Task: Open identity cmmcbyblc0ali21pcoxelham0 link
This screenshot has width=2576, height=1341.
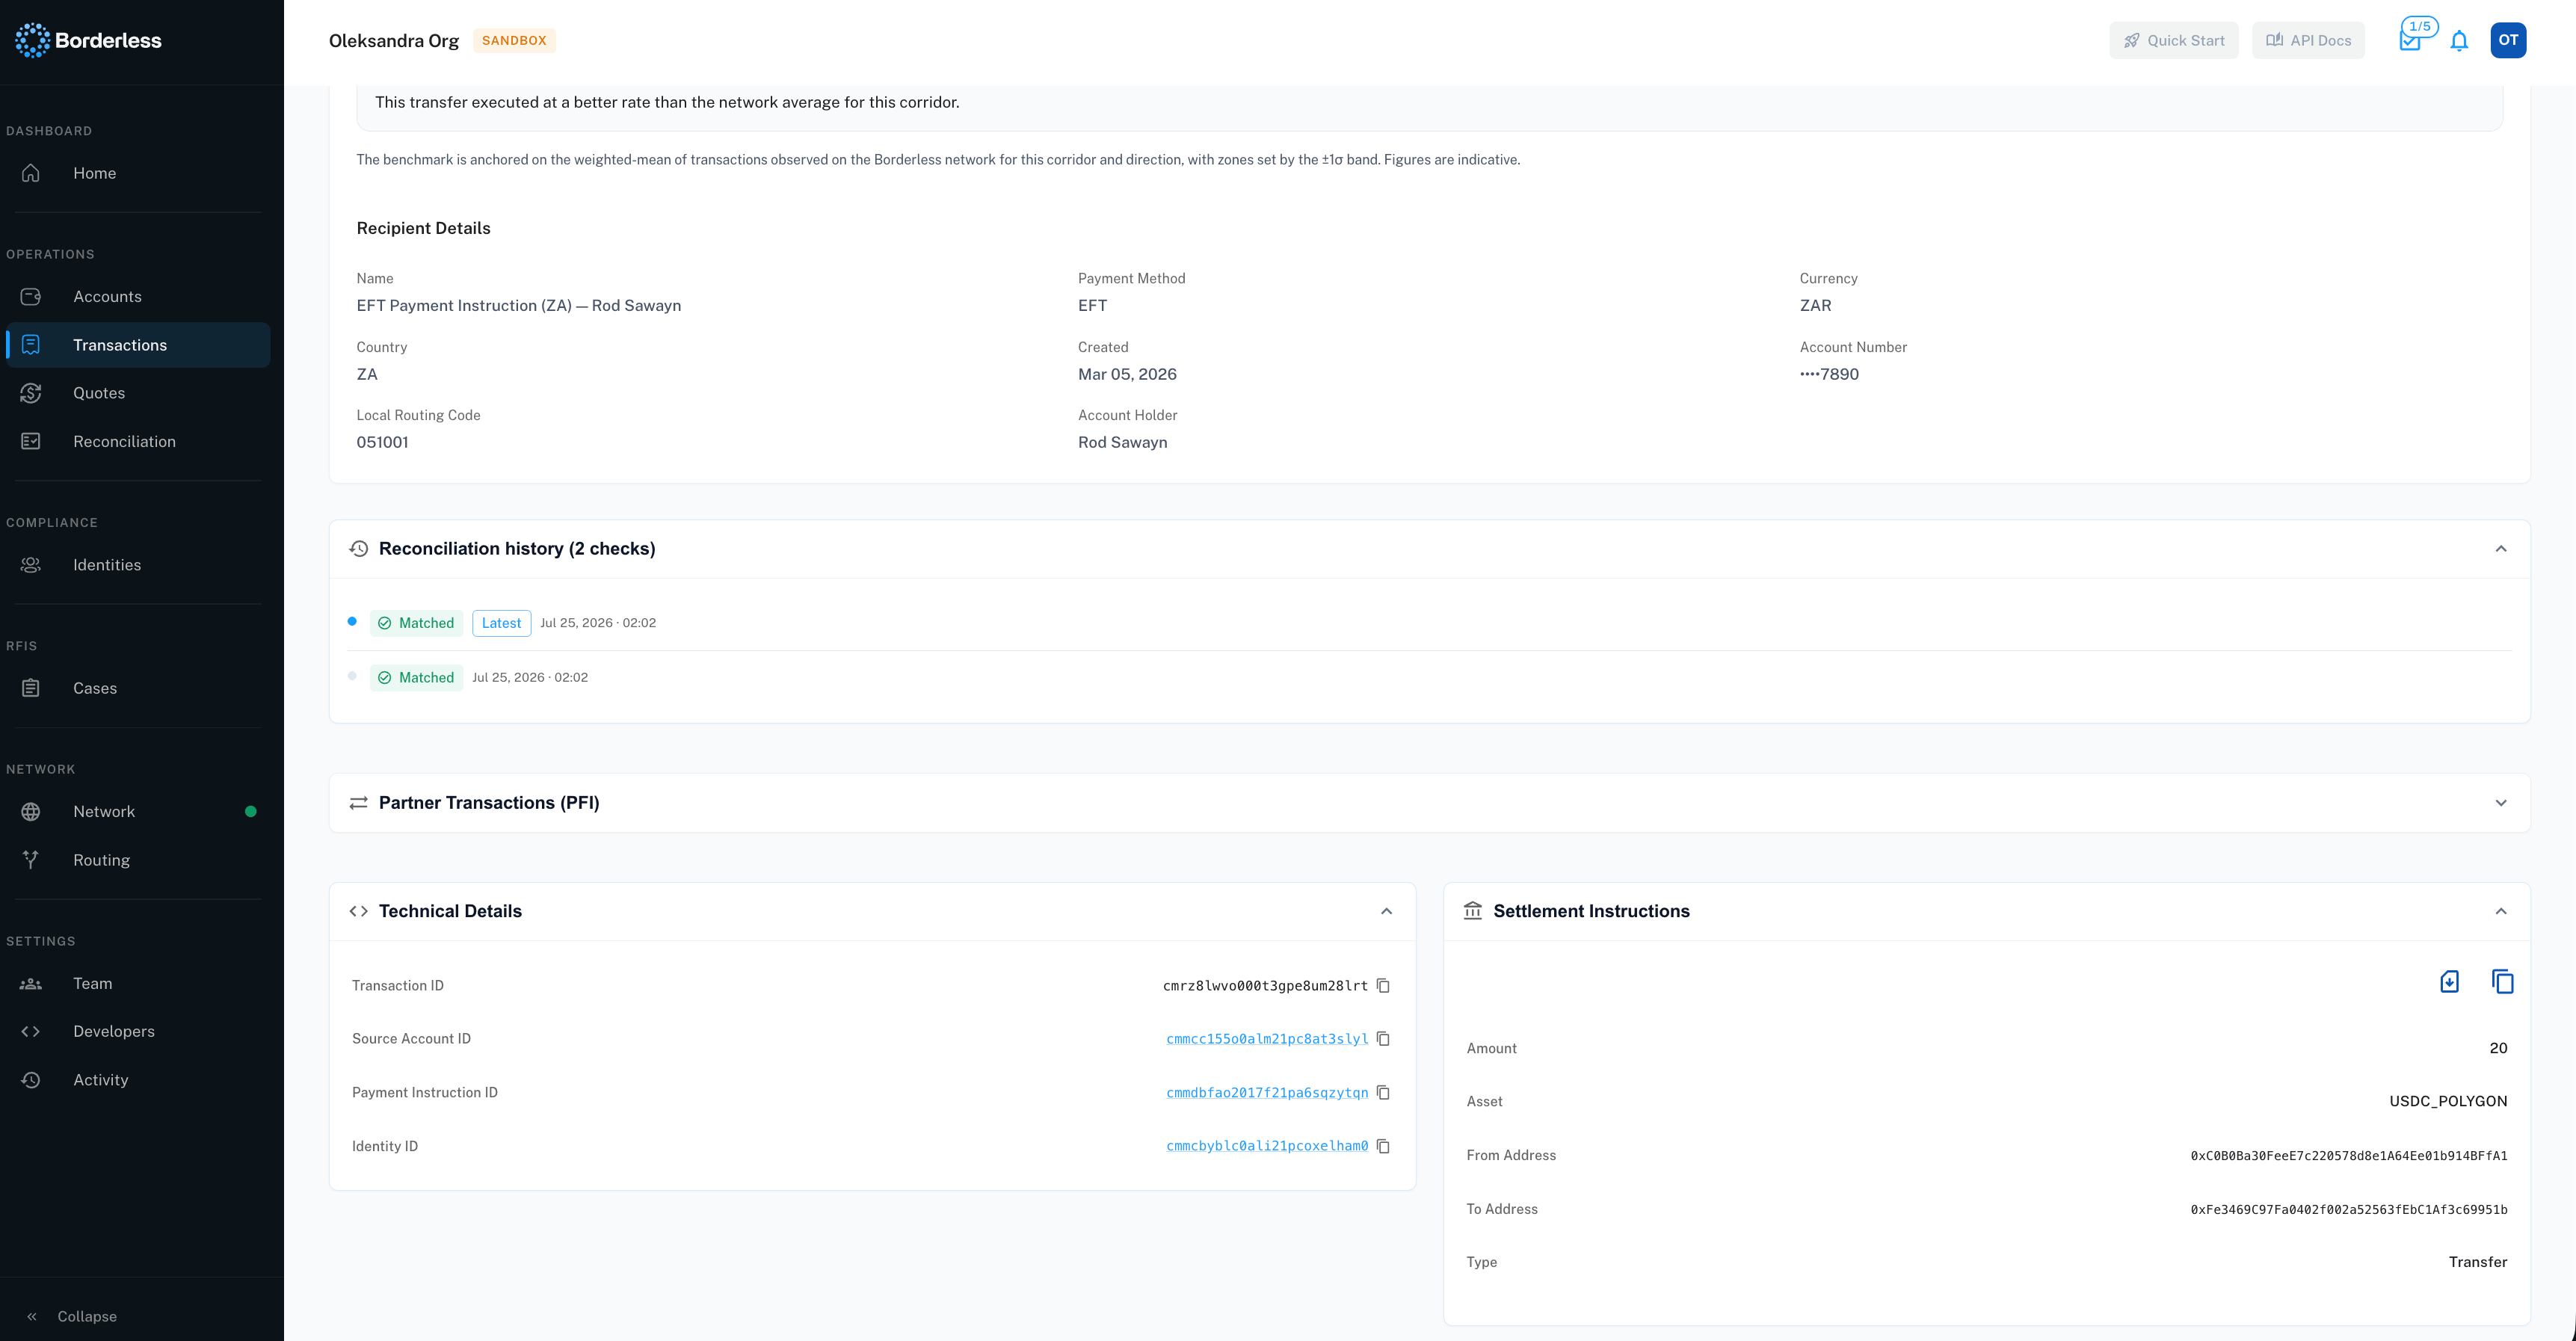Action: pyautogui.click(x=1267, y=1146)
